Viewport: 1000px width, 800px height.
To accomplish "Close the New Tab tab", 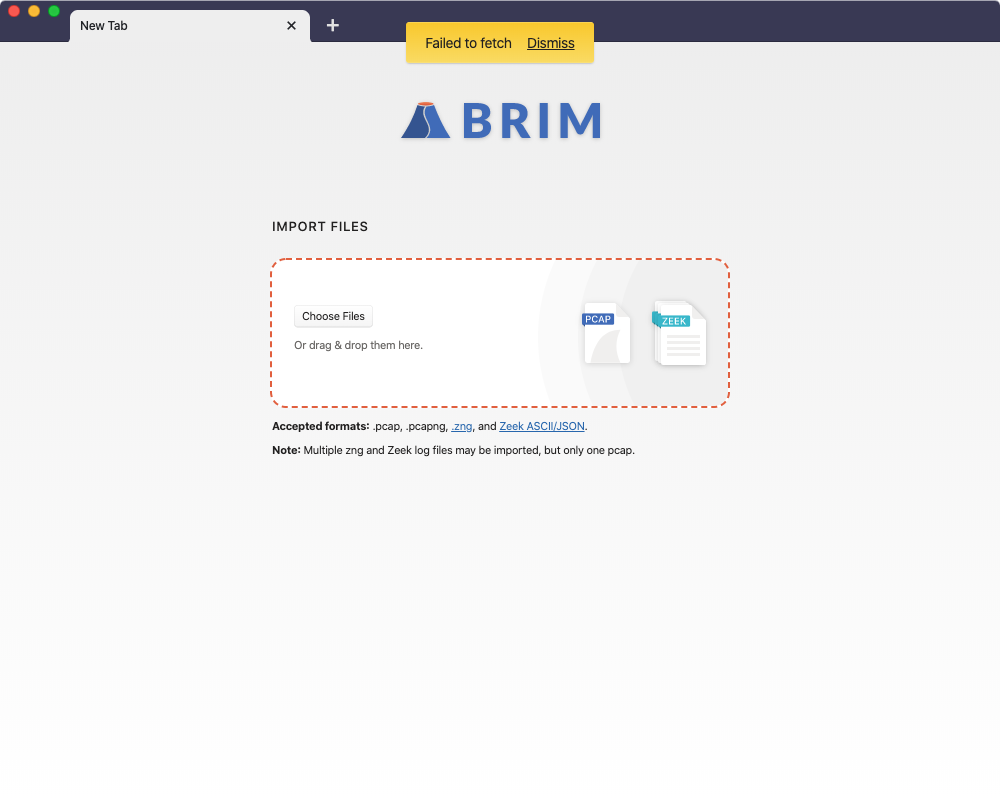I will (291, 25).
